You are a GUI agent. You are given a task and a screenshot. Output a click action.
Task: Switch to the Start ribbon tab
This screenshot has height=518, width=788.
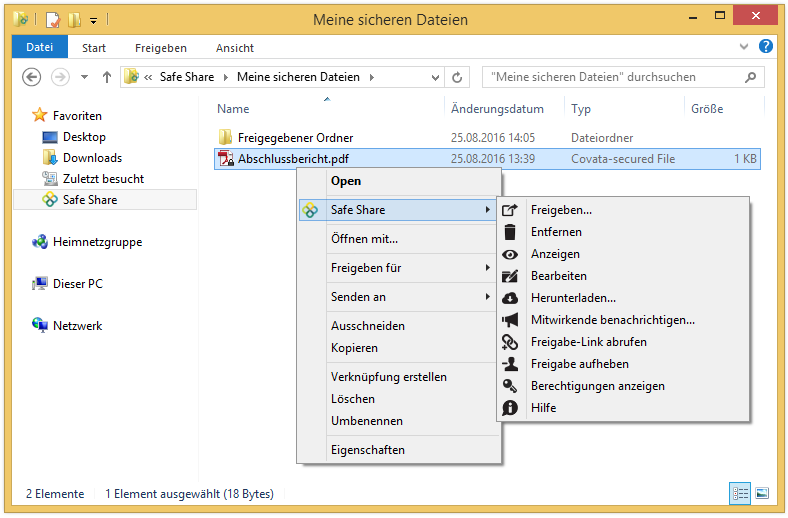click(x=94, y=48)
